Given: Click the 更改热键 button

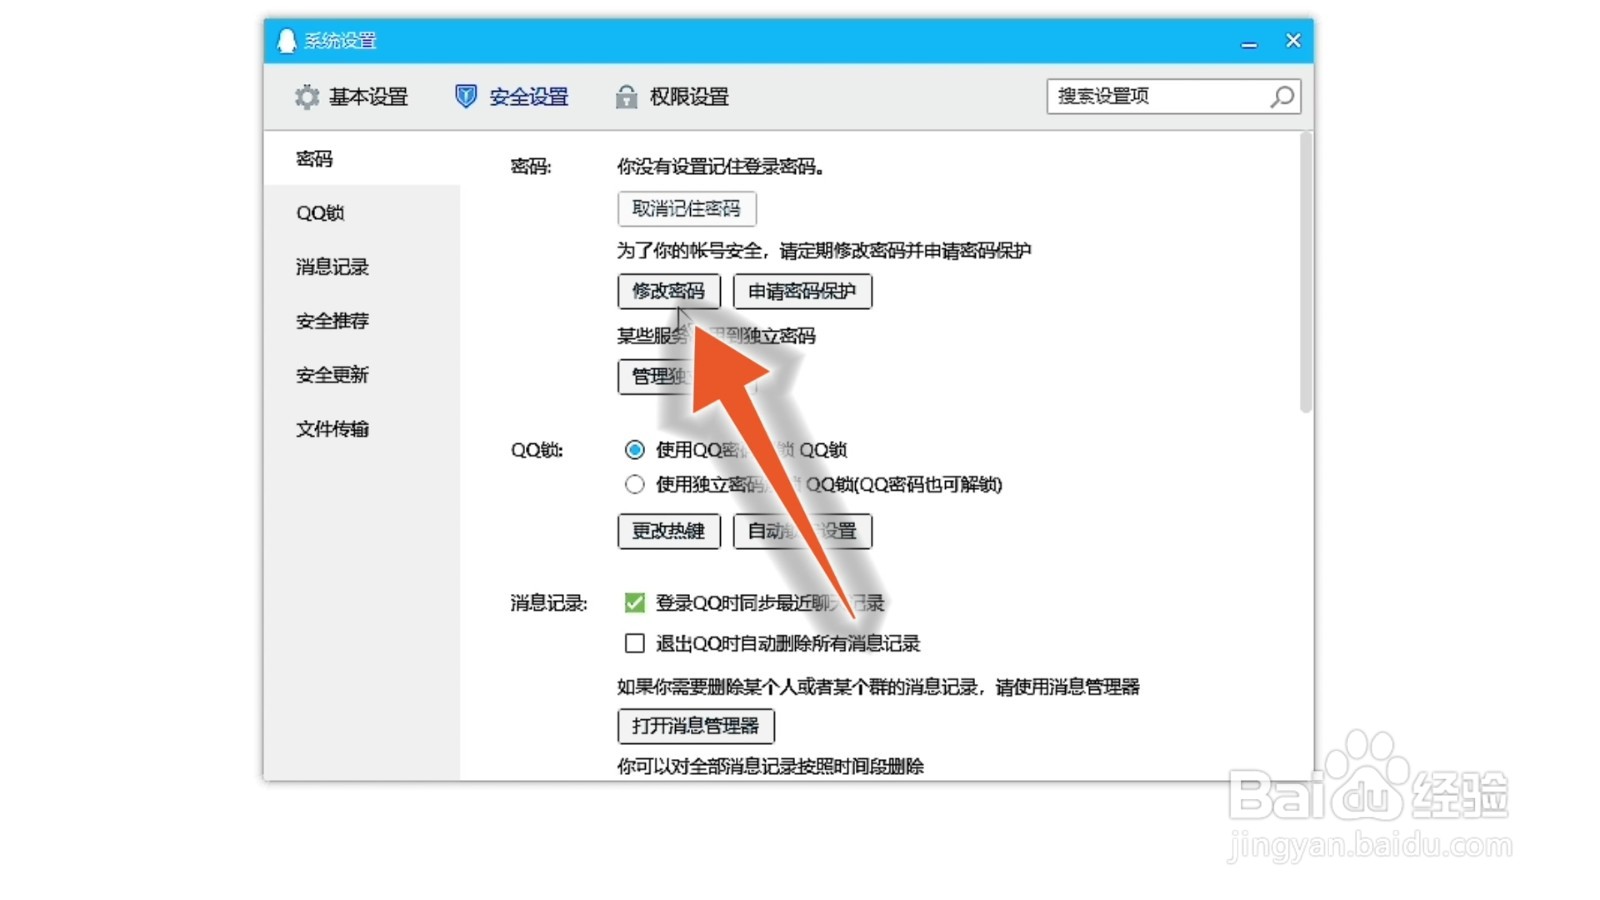Looking at the screenshot, I should (x=669, y=531).
